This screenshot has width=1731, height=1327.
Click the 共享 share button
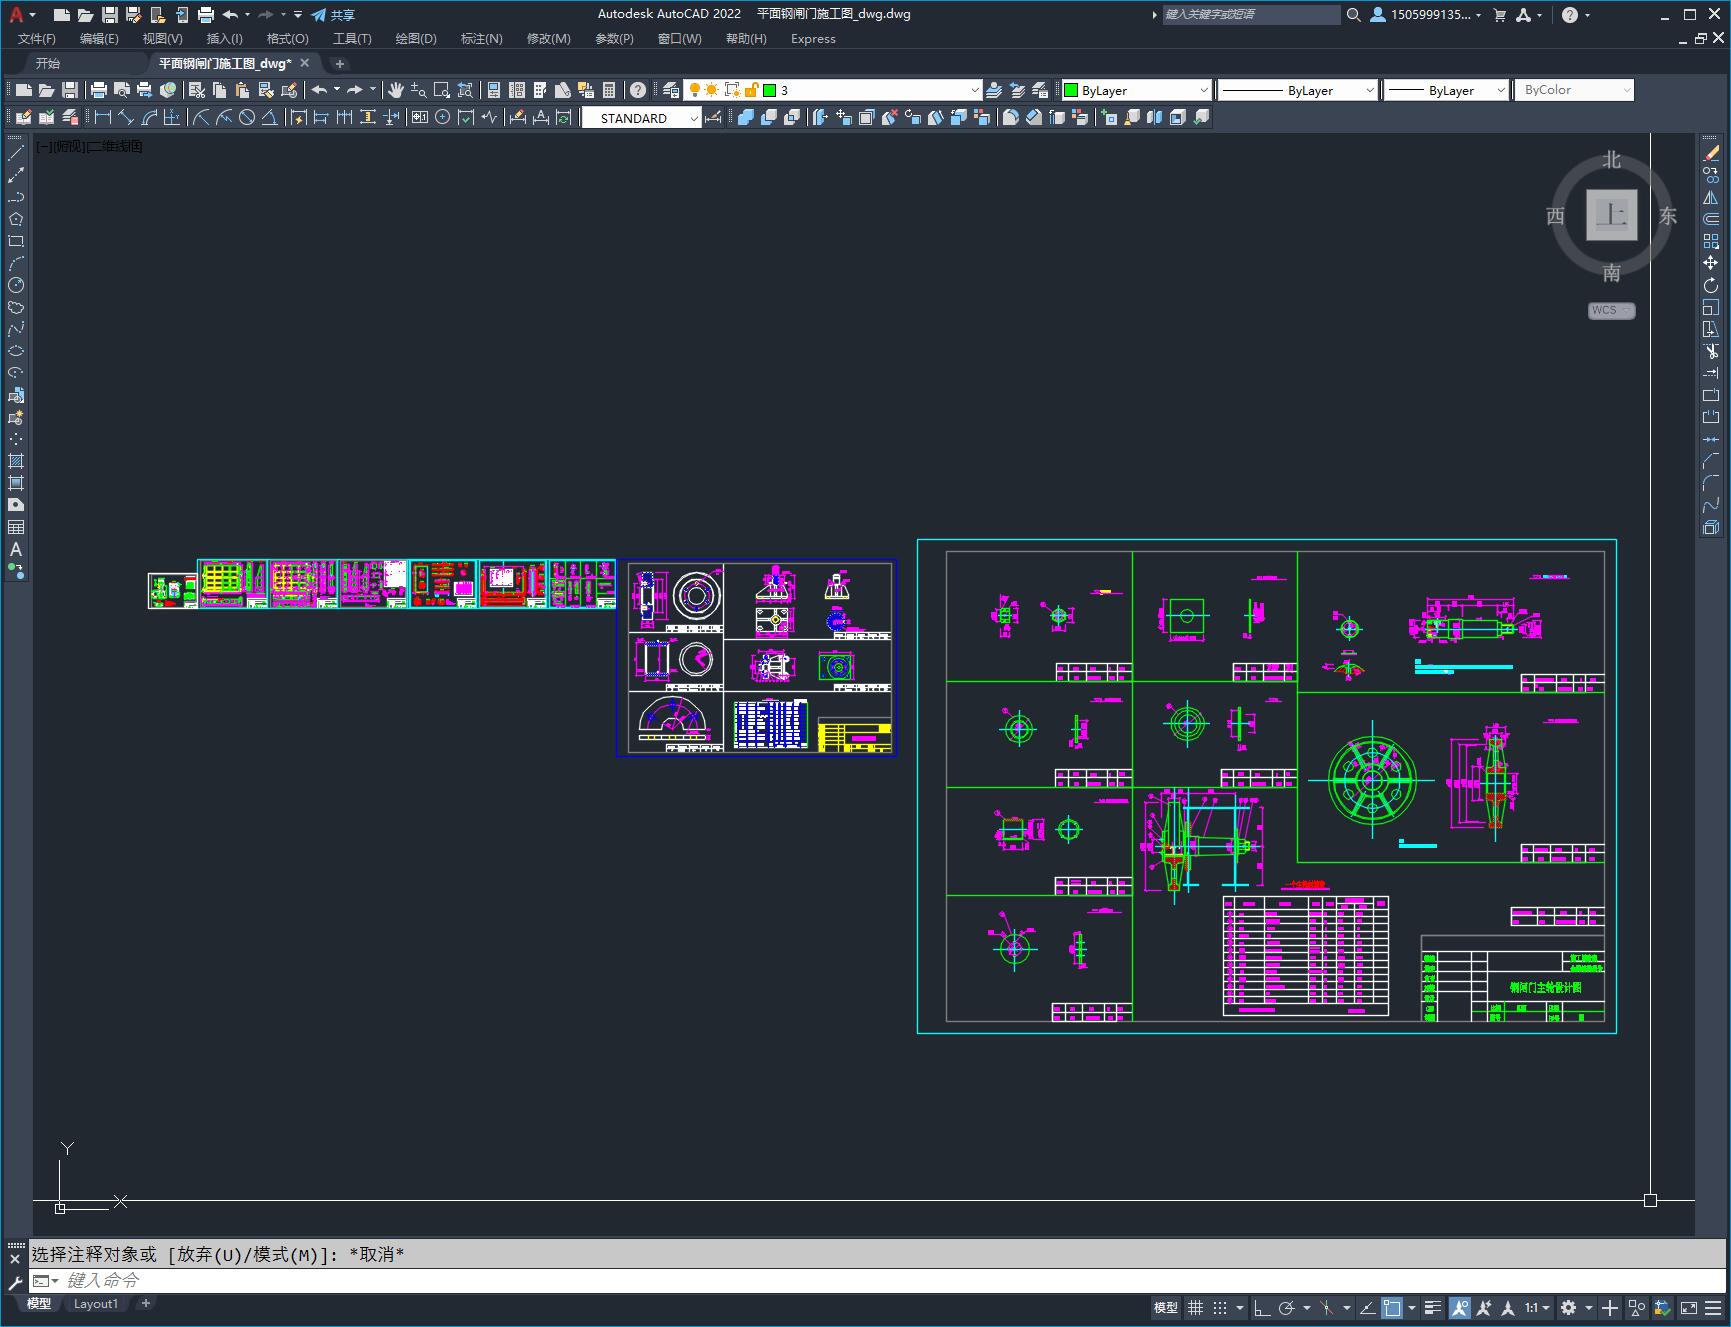[x=333, y=15]
